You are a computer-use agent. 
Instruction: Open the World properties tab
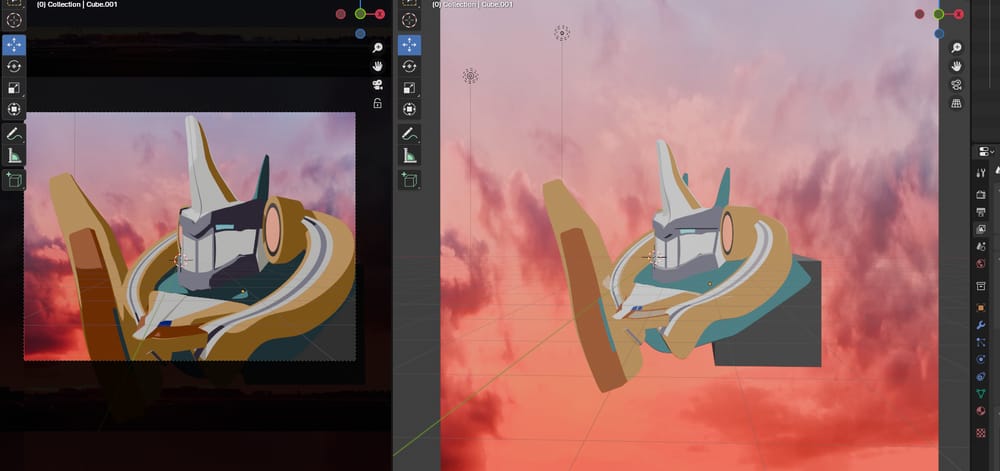click(x=981, y=263)
